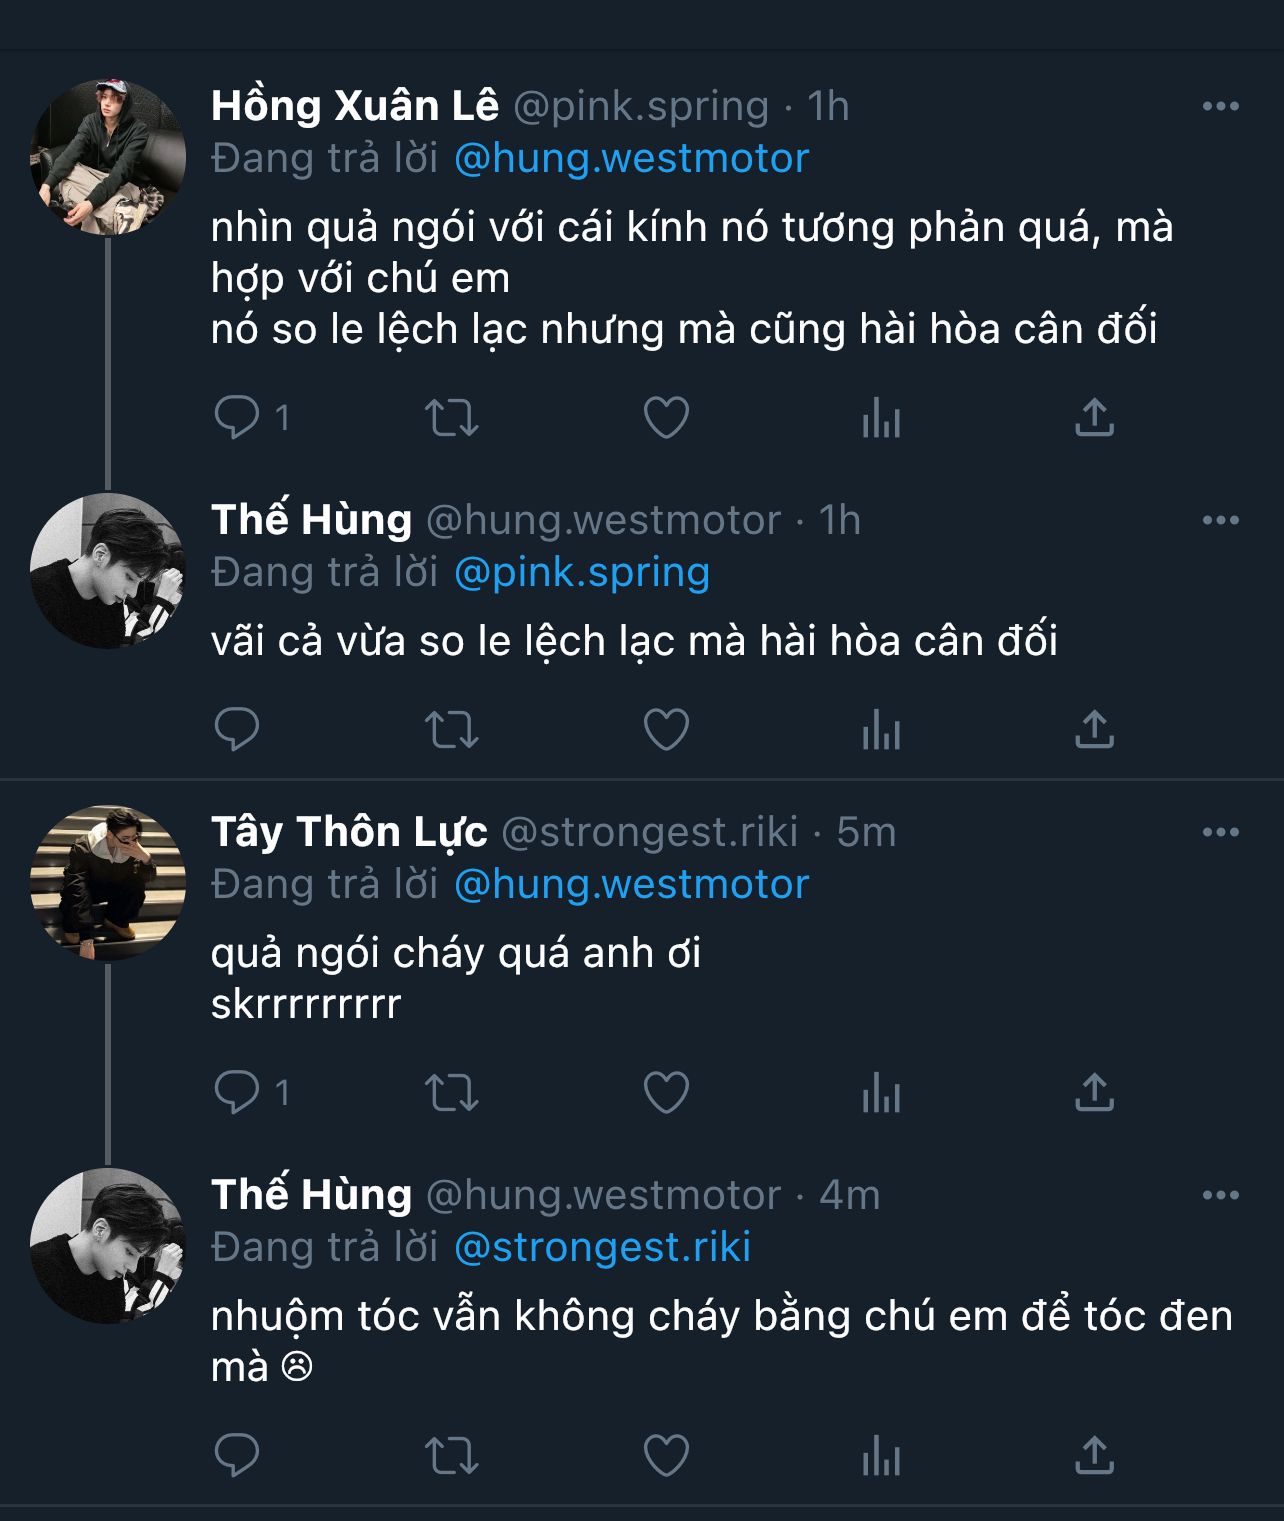1284x1521 pixels.
Task: View analytics on Thế Hùng's 4m reply
Action: [881, 1456]
